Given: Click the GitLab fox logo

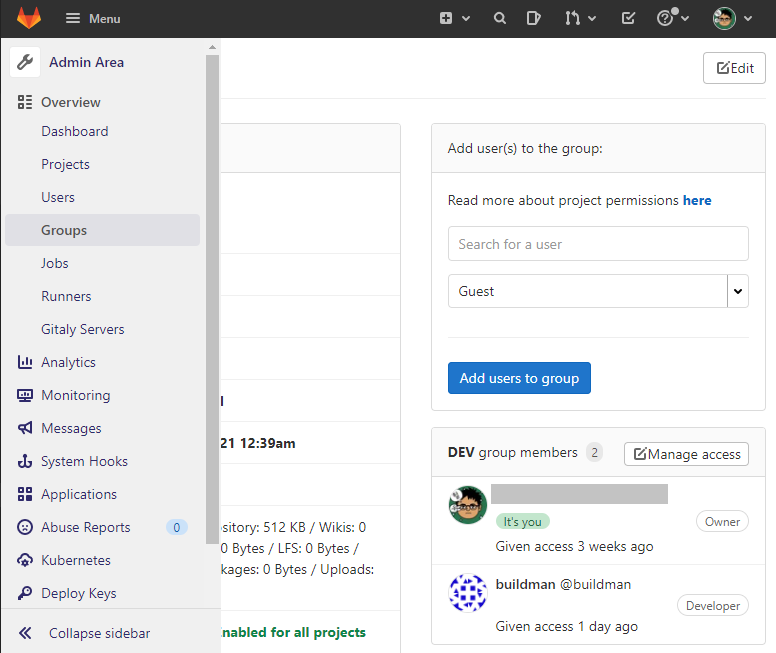Looking at the screenshot, I should [x=29, y=18].
